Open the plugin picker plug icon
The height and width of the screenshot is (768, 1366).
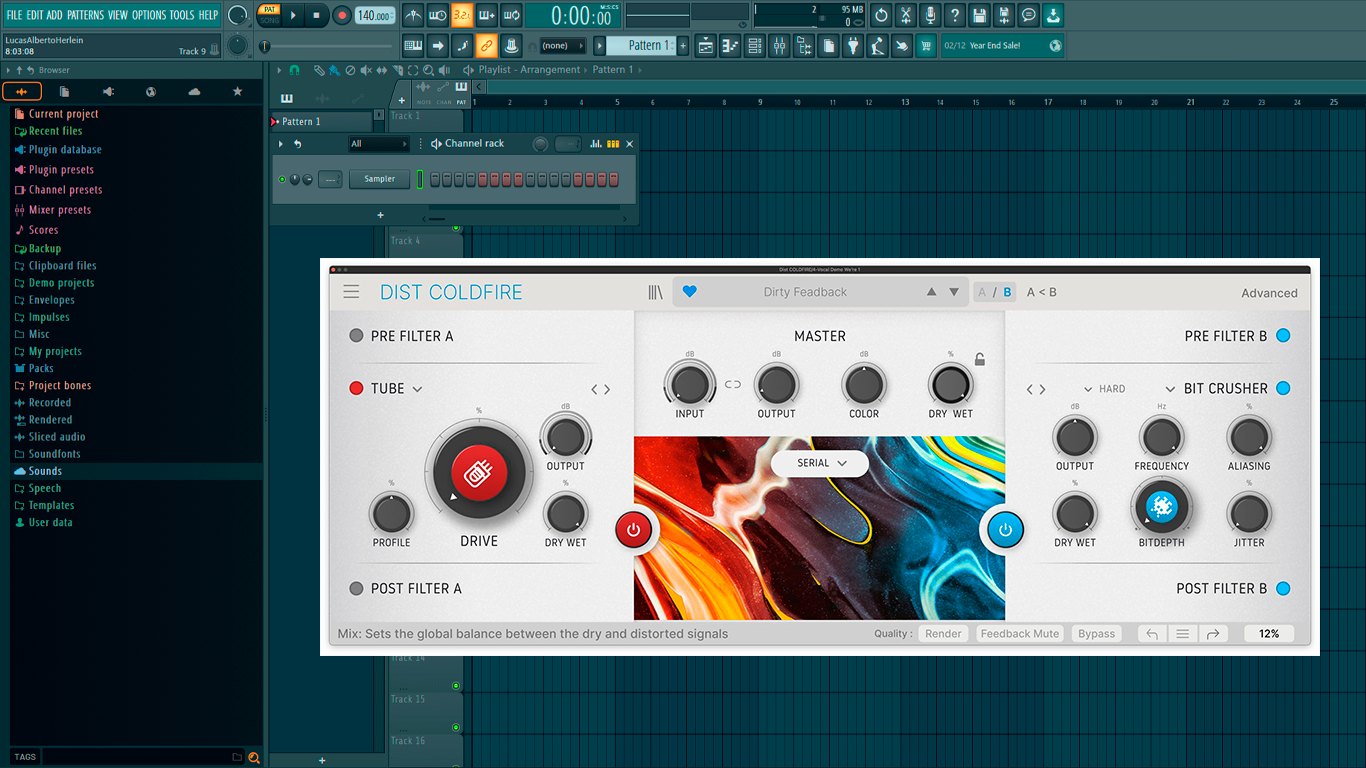click(x=853, y=46)
